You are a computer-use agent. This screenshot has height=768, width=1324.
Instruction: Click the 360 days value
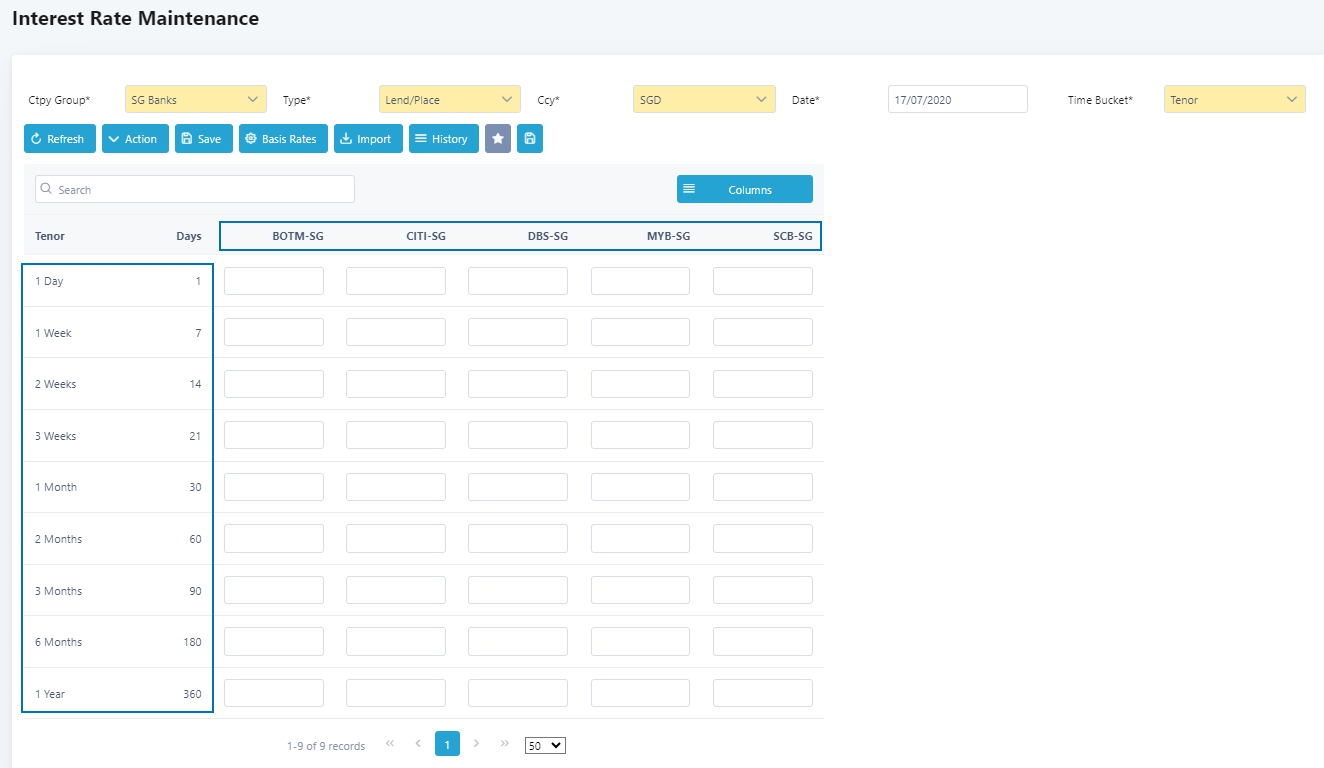[192, 694]
